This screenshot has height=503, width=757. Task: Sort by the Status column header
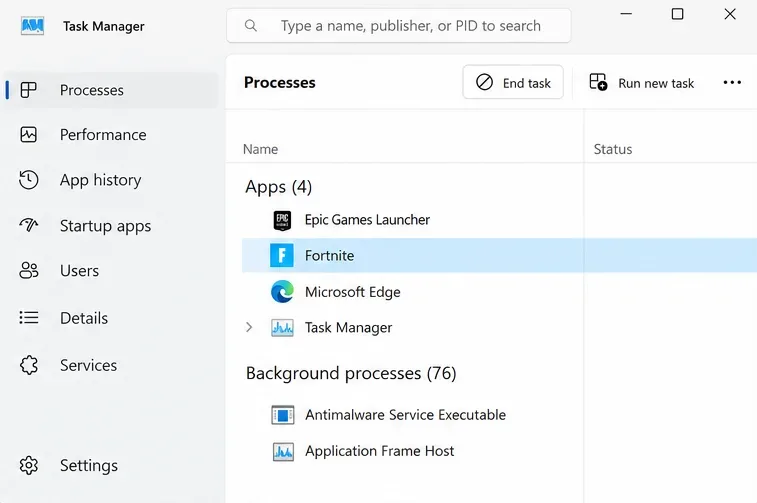coord(613,149)
